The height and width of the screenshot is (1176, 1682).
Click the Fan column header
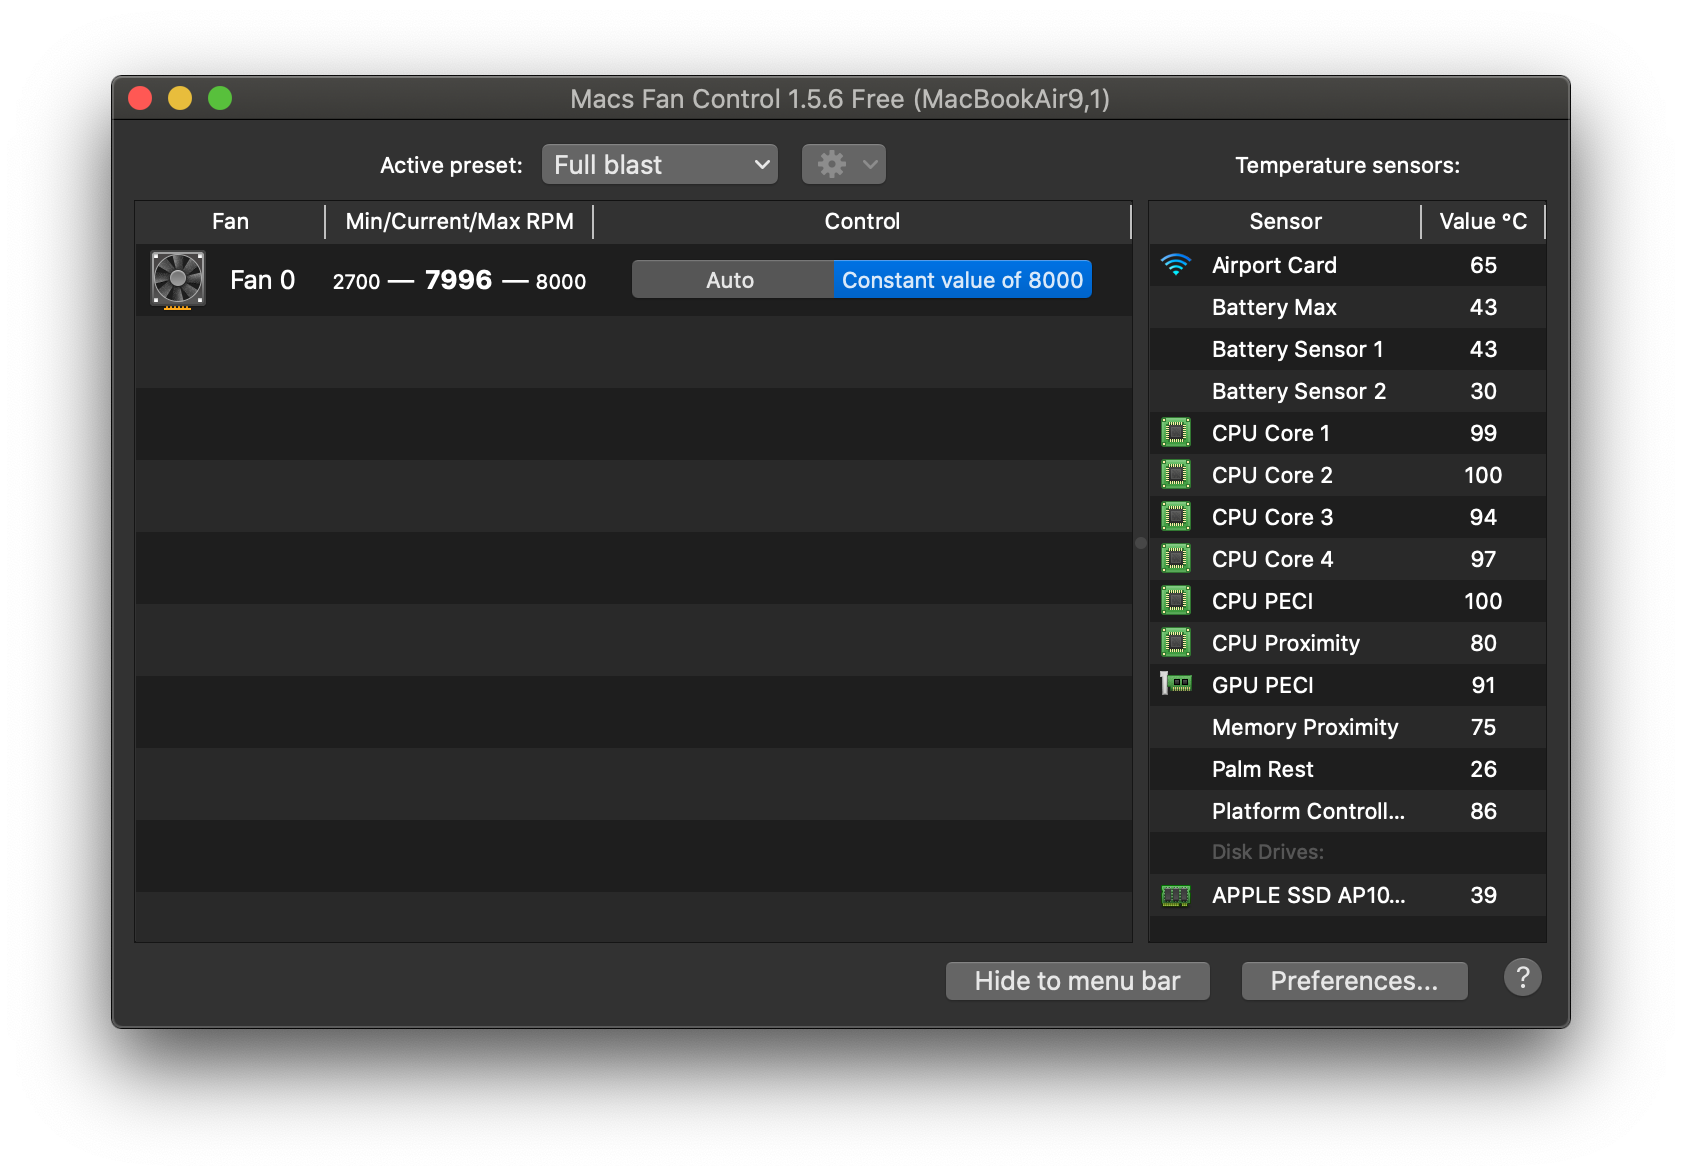click(x=230, y=221)
